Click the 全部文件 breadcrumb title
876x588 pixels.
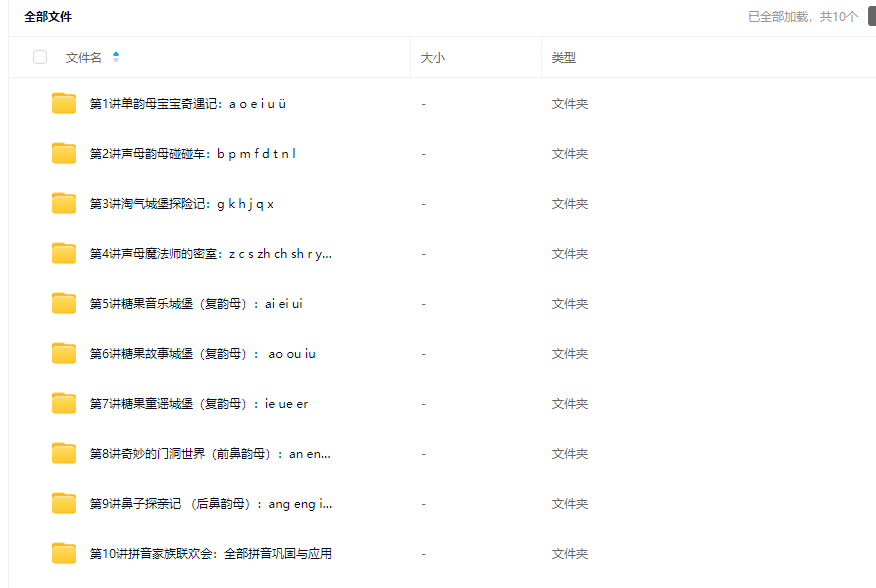tap(48, 17)
